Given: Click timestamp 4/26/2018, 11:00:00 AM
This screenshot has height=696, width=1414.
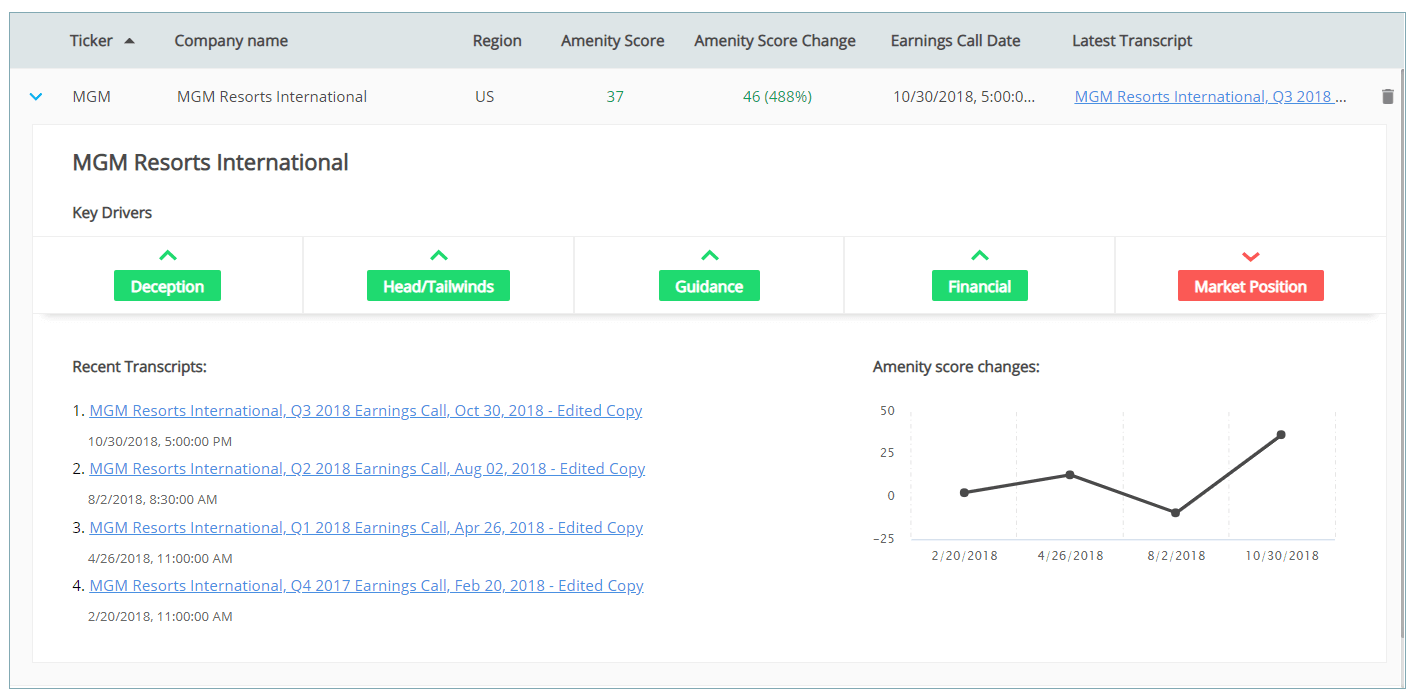Looking at the screenshot, I should (x=160, y=558).
